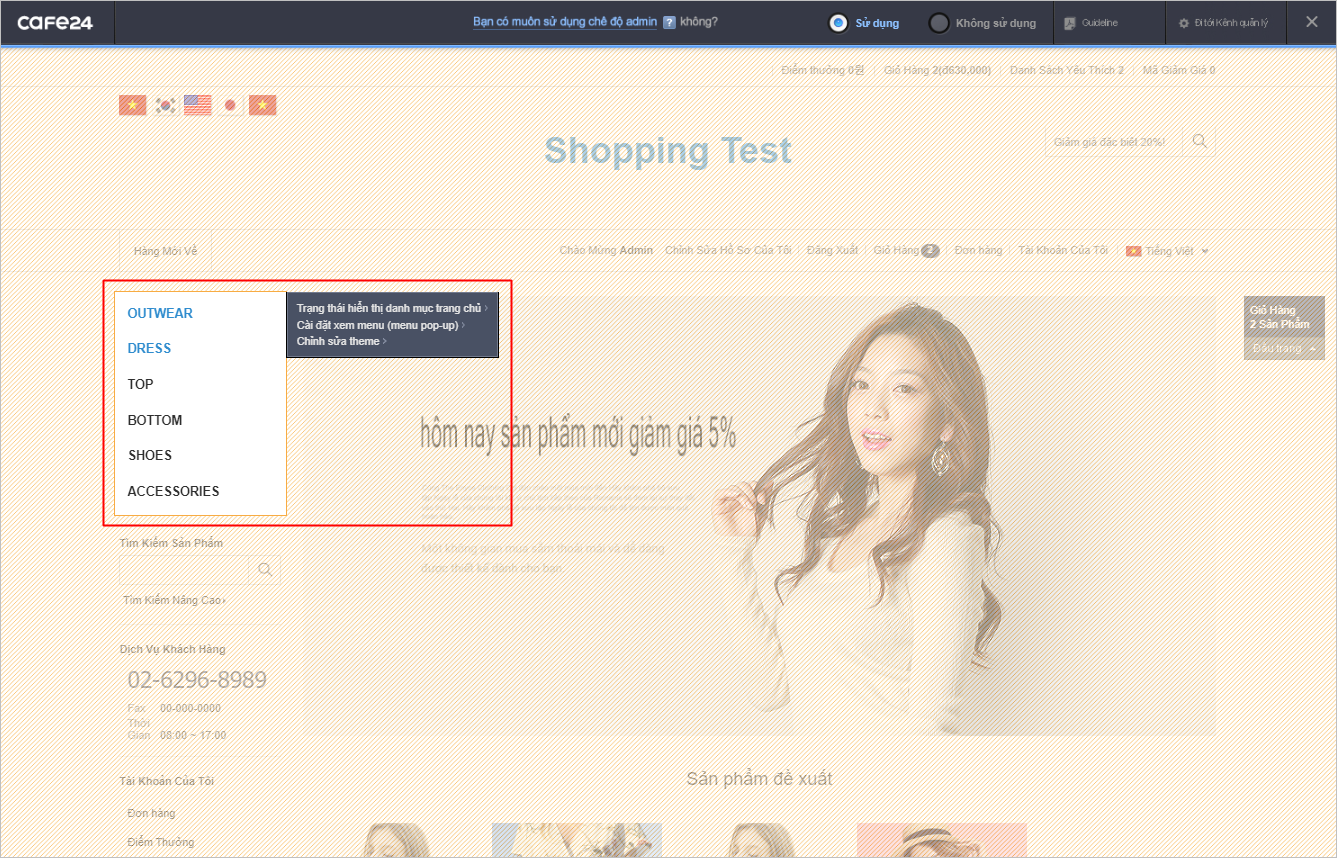1337x858 pixels.
Task: Click the 'Đăng Xuất' logout link
Action: pos(832,250)
